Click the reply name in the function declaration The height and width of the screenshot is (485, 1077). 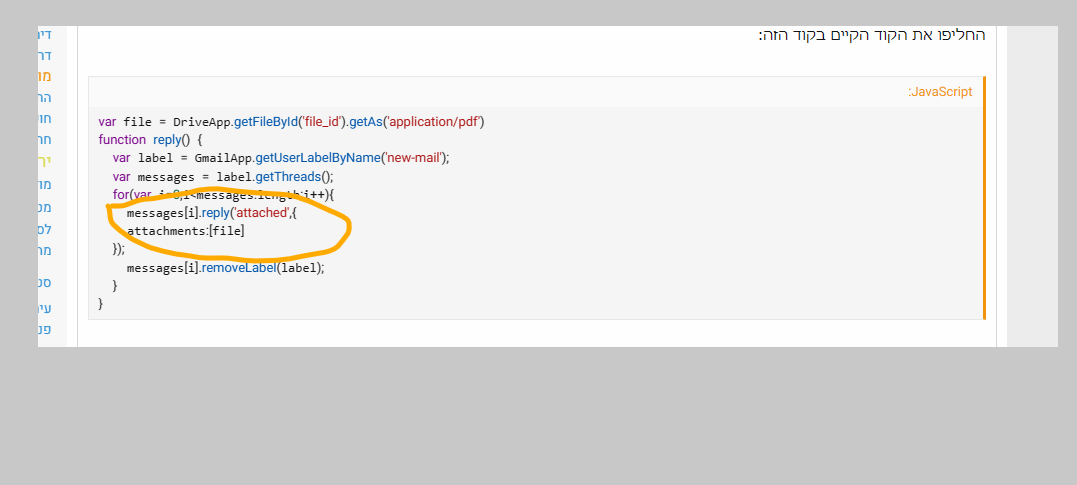[x=167, y=140]
